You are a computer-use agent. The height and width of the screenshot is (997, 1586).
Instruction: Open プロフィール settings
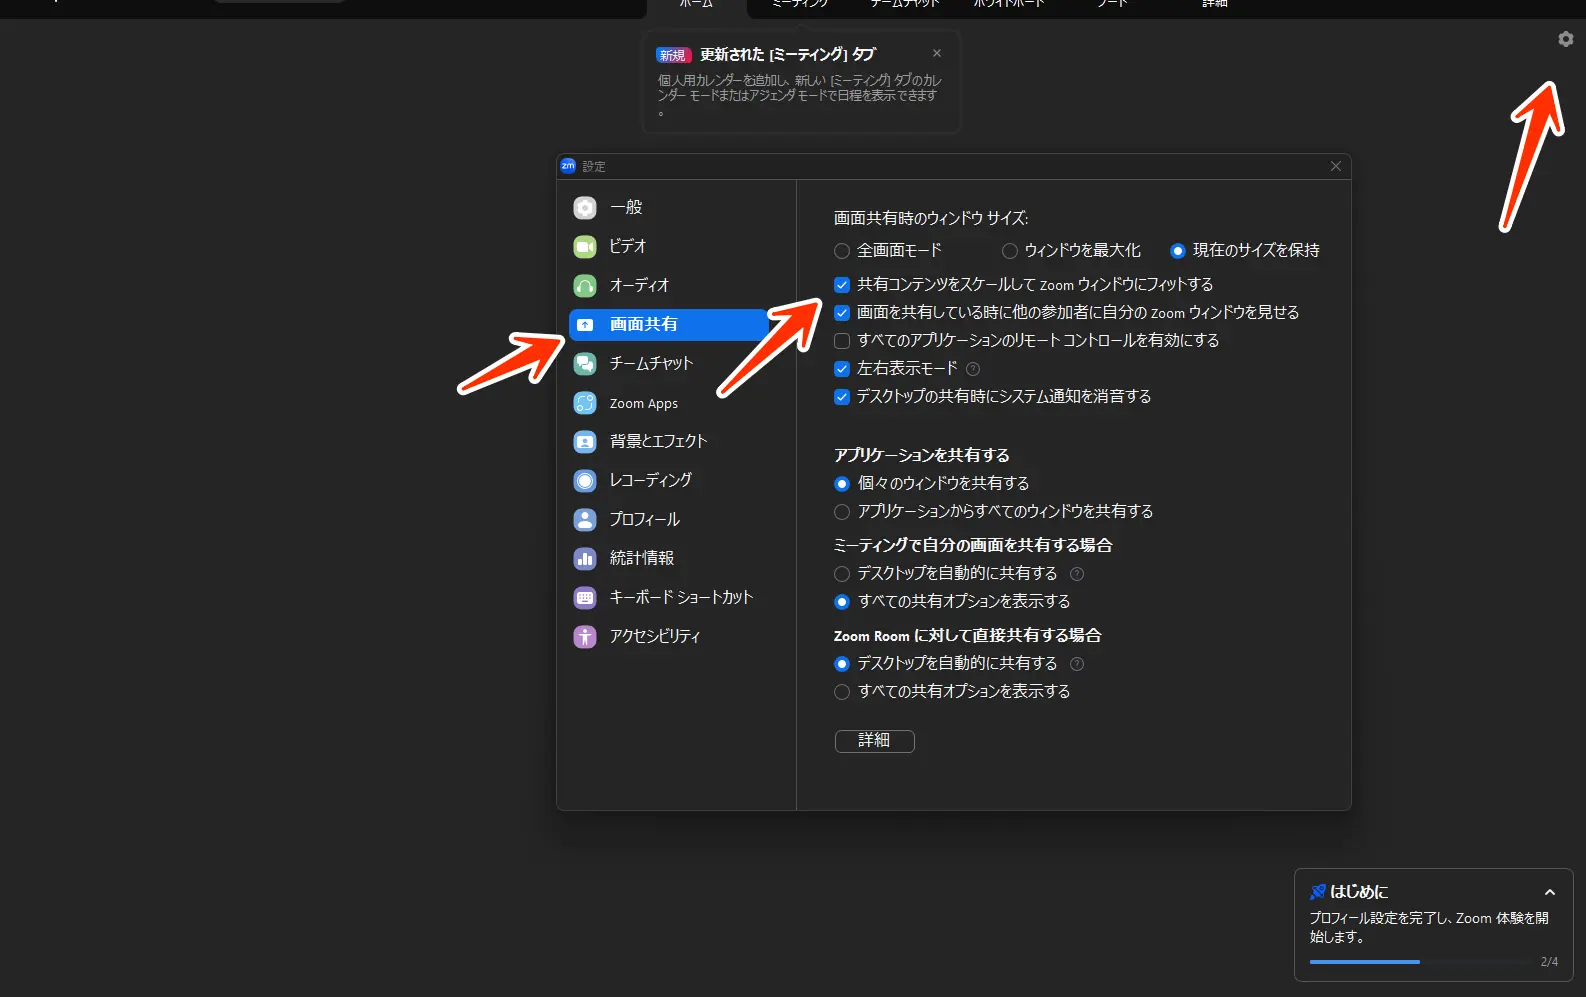coord(668,519)
